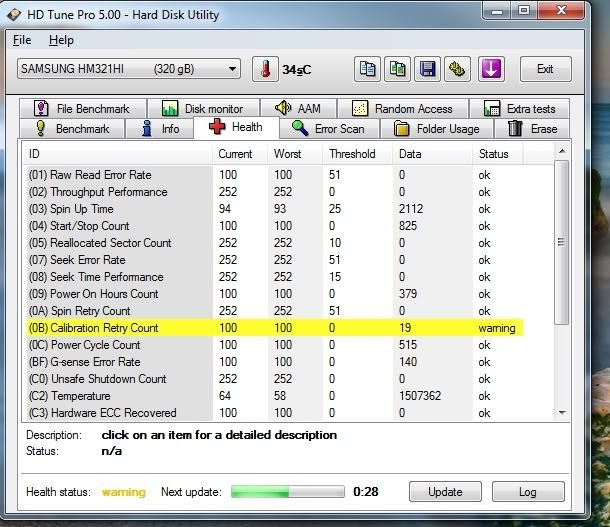Click the next update progress bar

(x=287, y=492)
